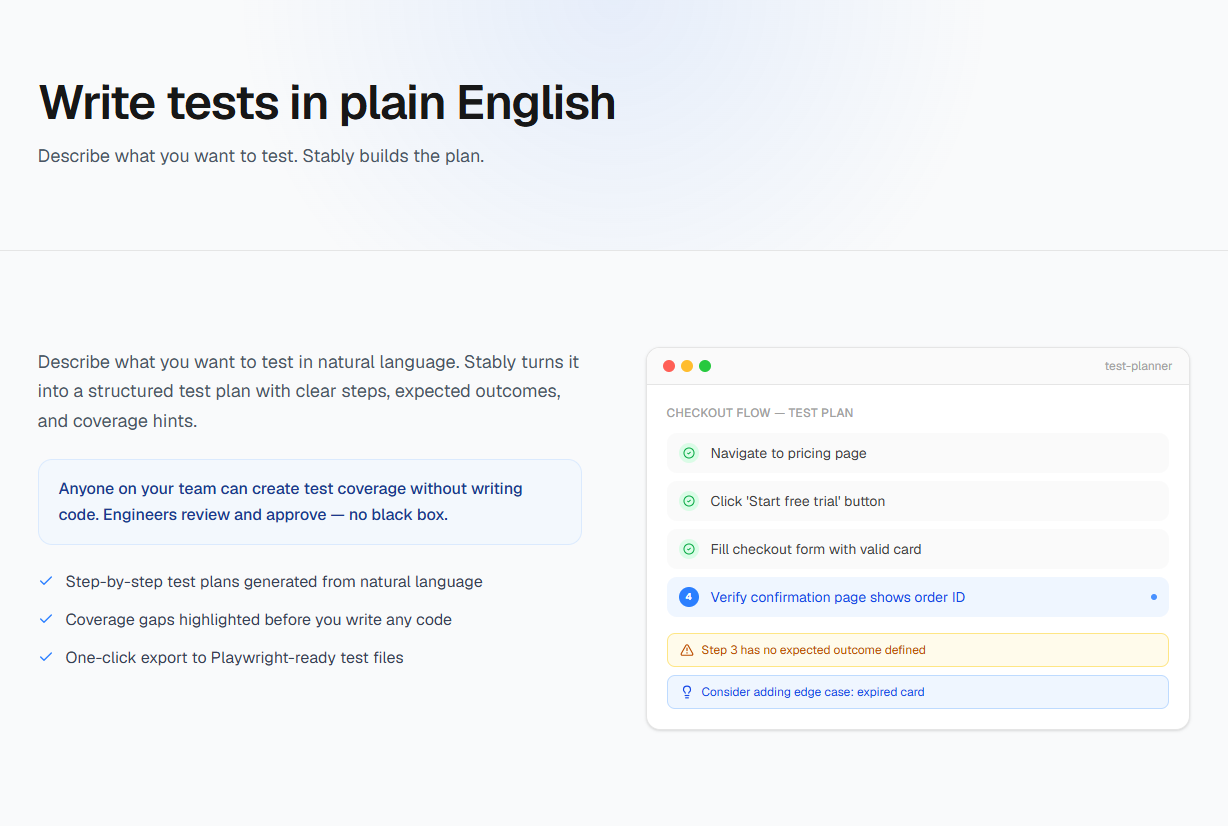Click the yellow minimize dot in test-planner window
1228x826 pixels.
point(687,366)
